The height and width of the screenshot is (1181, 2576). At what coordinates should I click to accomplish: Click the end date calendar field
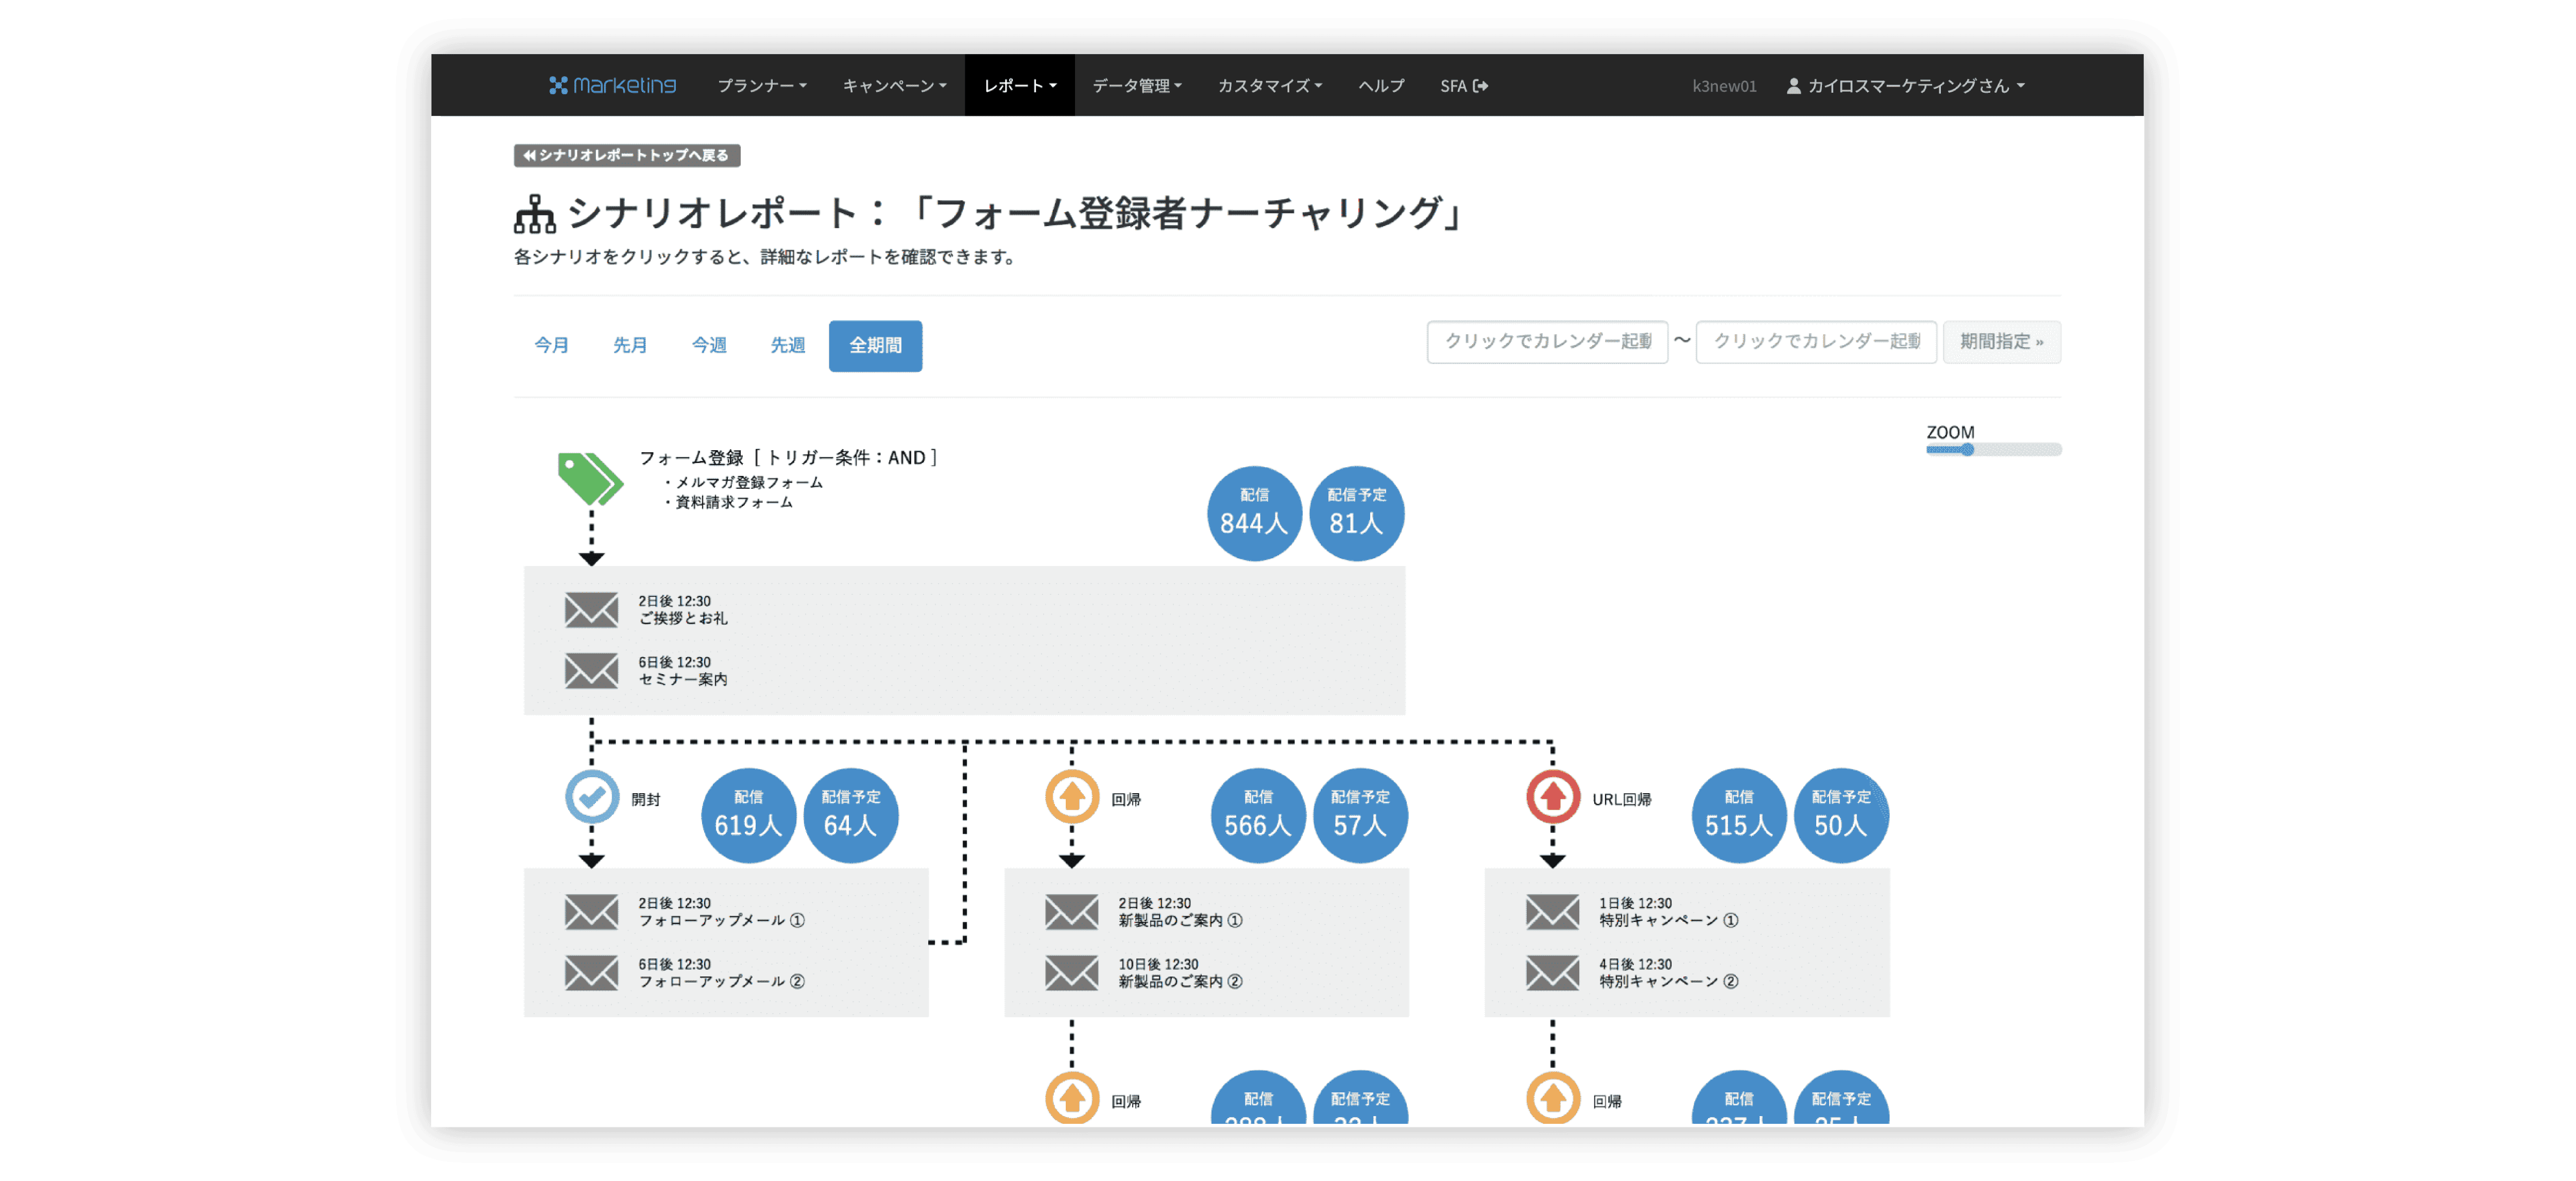coord(1816,341)
